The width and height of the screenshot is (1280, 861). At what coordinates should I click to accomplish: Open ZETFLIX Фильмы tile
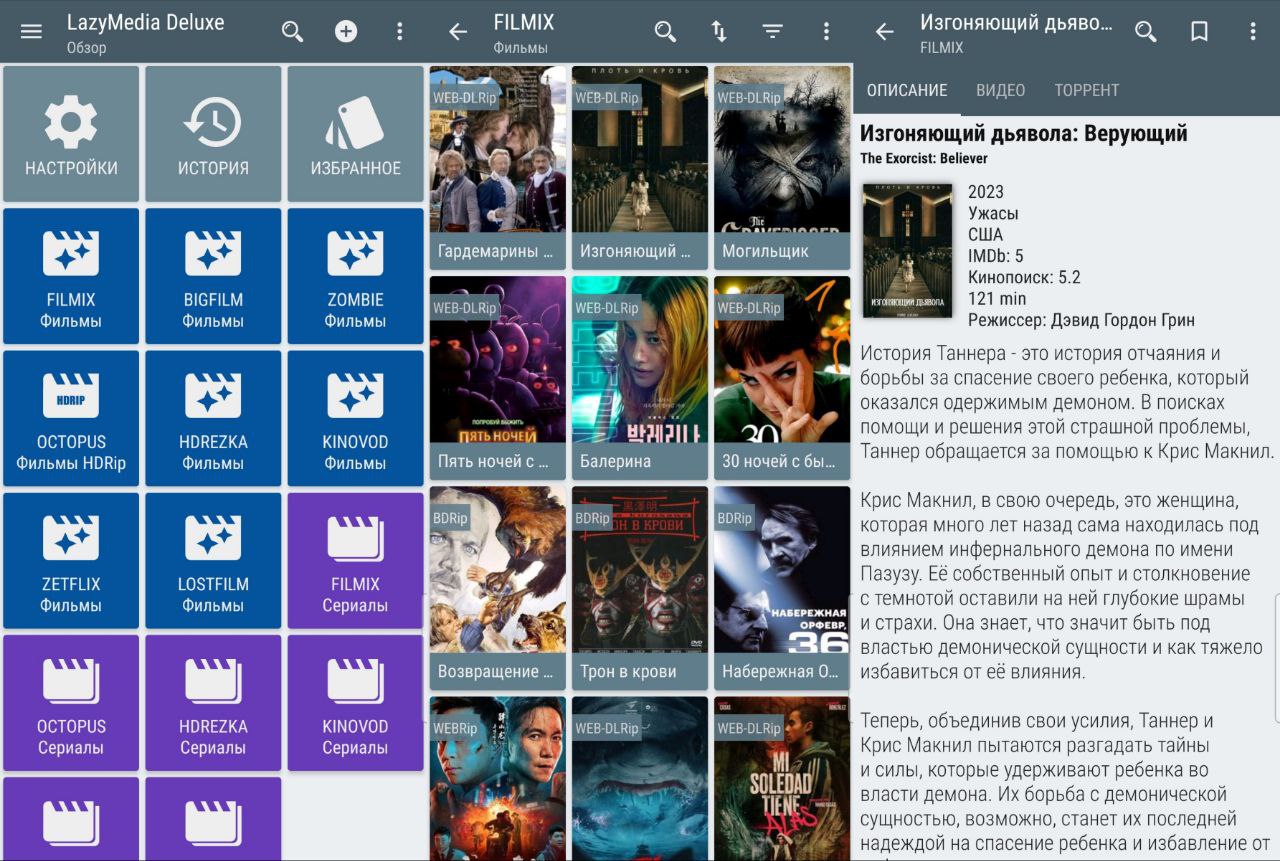(71, 560)
